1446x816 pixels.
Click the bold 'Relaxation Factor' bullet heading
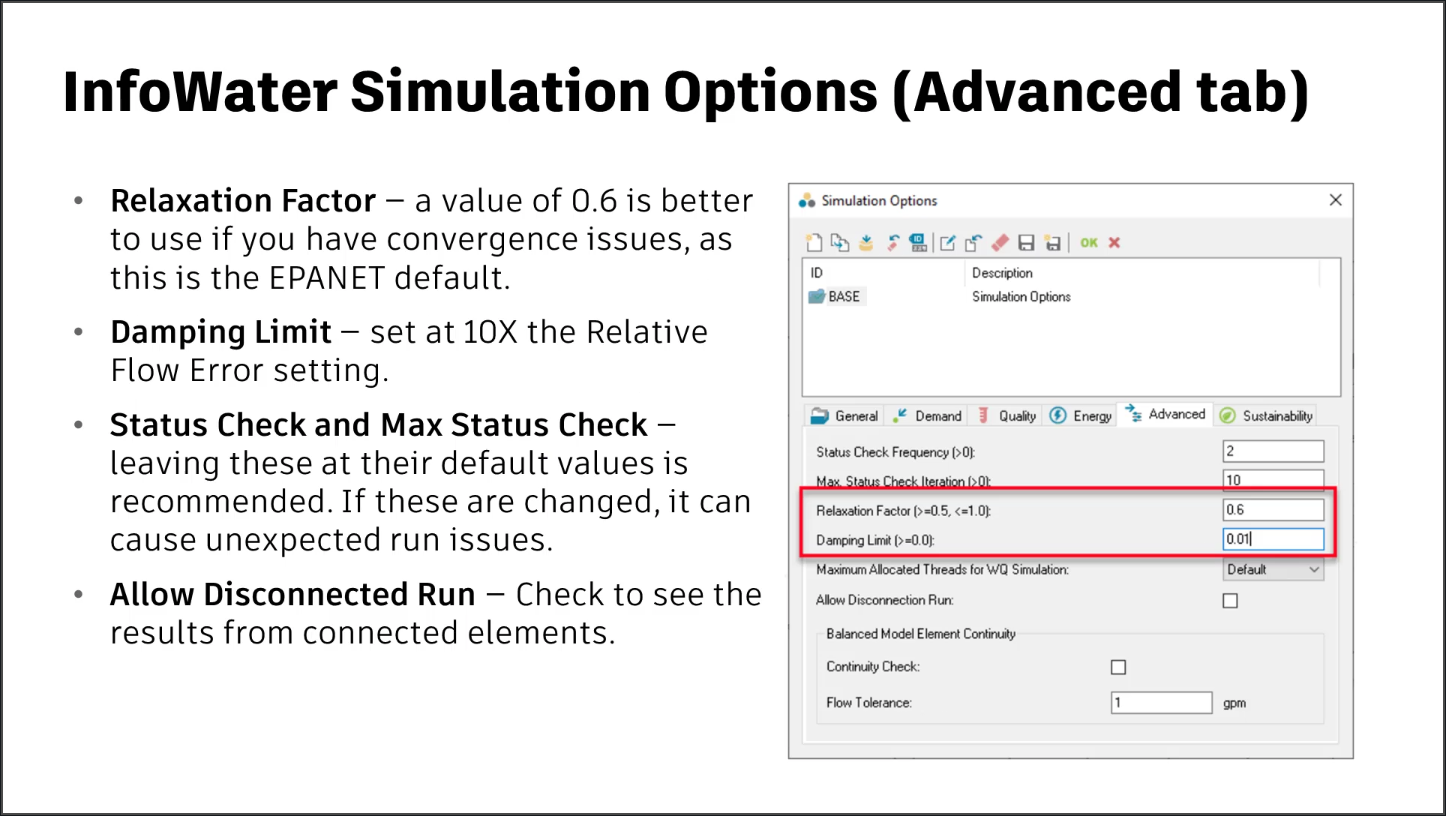click(243, 201)
